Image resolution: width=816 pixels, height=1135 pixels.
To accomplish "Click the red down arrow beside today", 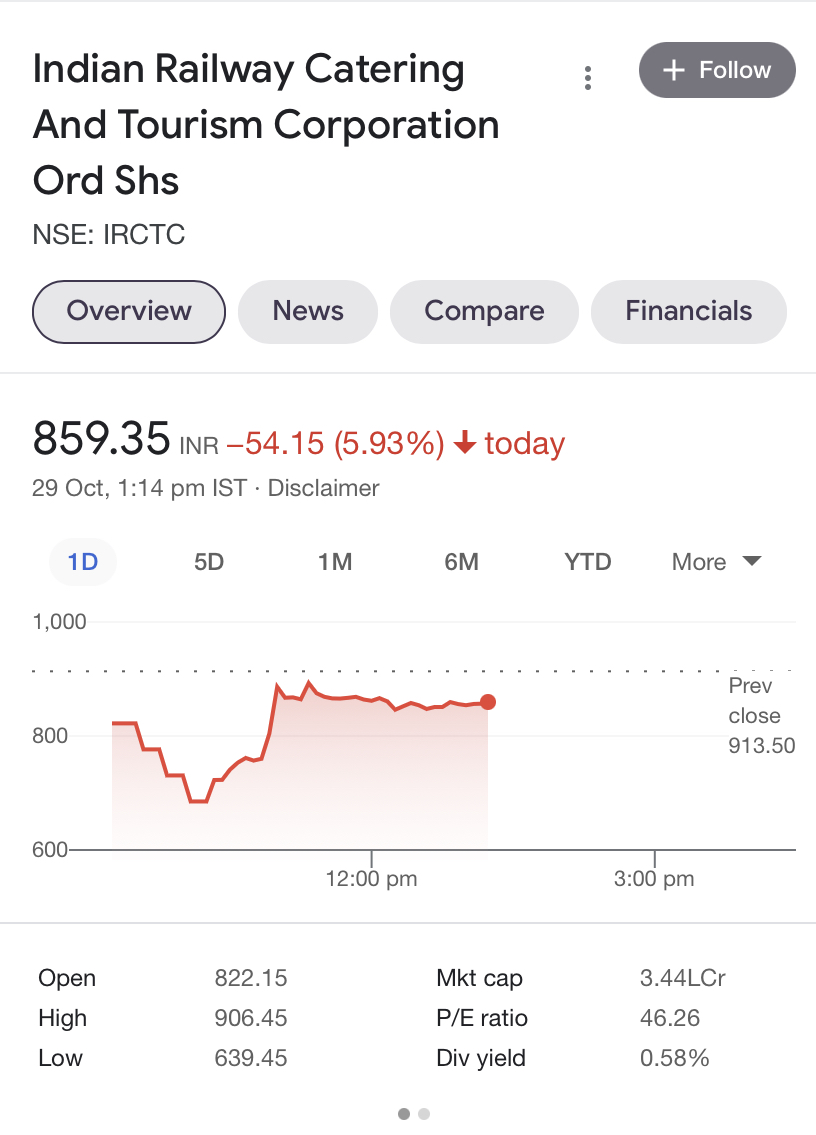I will pyautogui.click(x=464, y=443).
